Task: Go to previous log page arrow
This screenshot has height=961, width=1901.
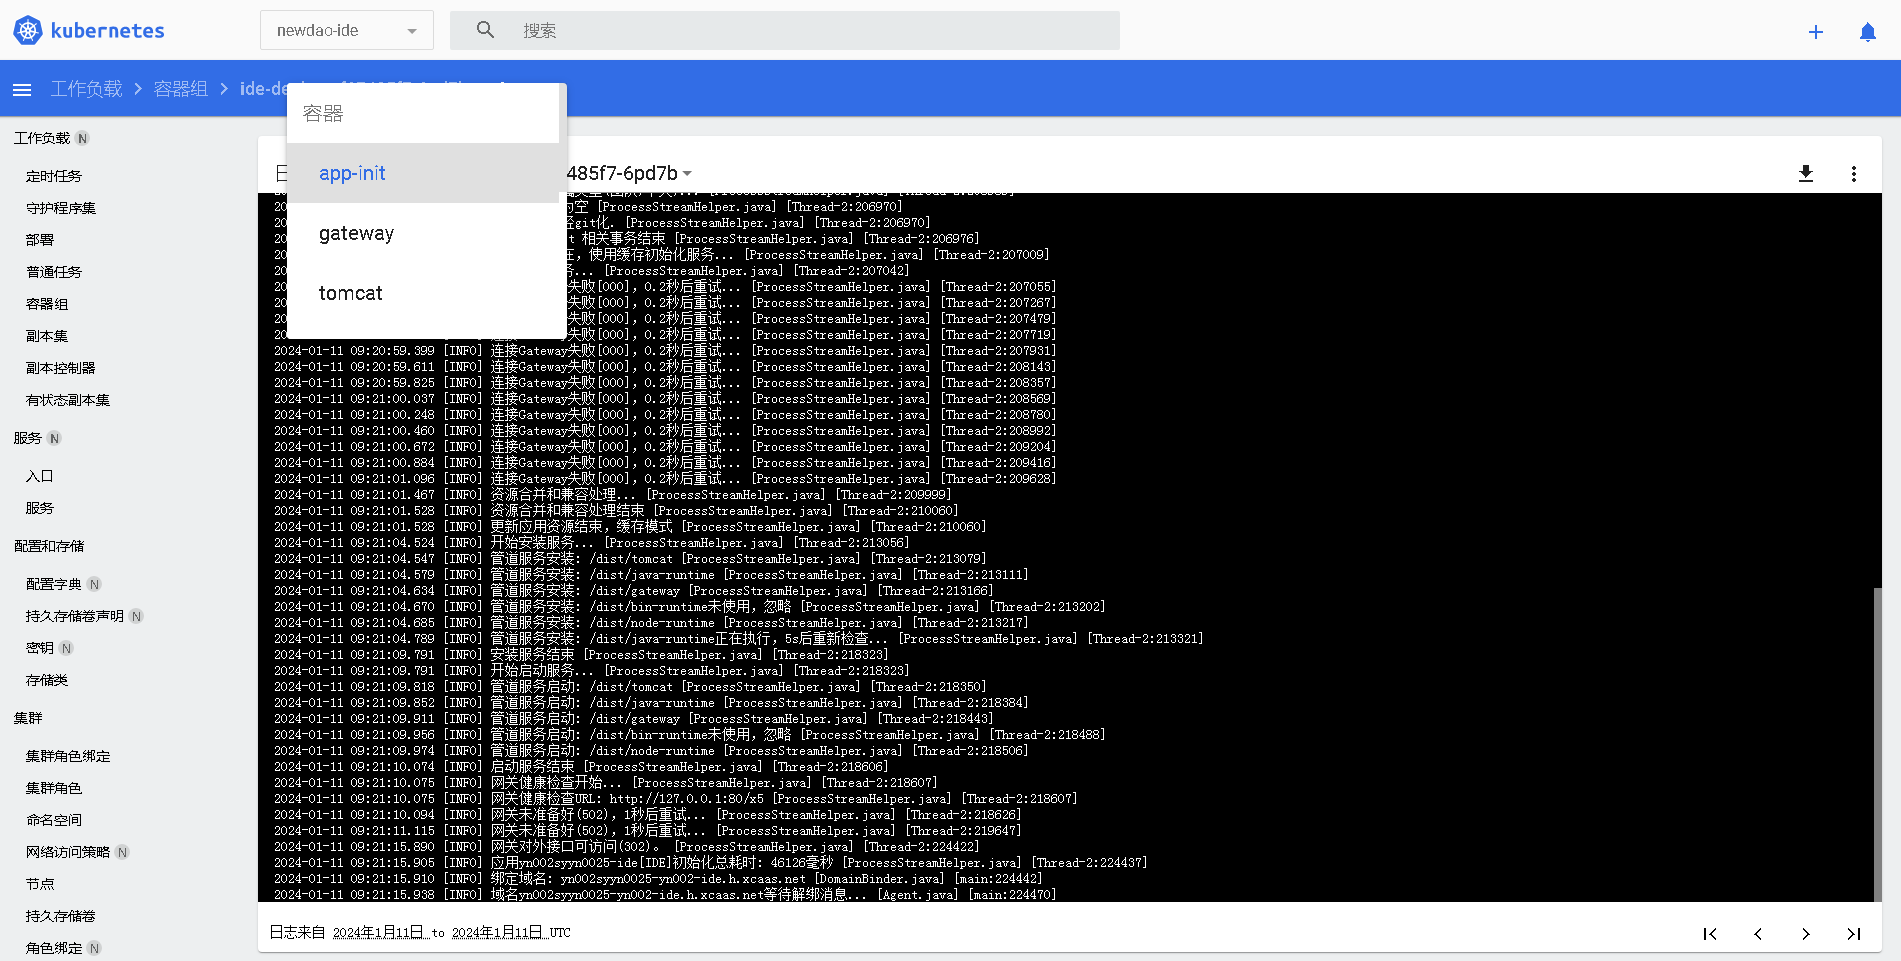Action: point(1758,933)
